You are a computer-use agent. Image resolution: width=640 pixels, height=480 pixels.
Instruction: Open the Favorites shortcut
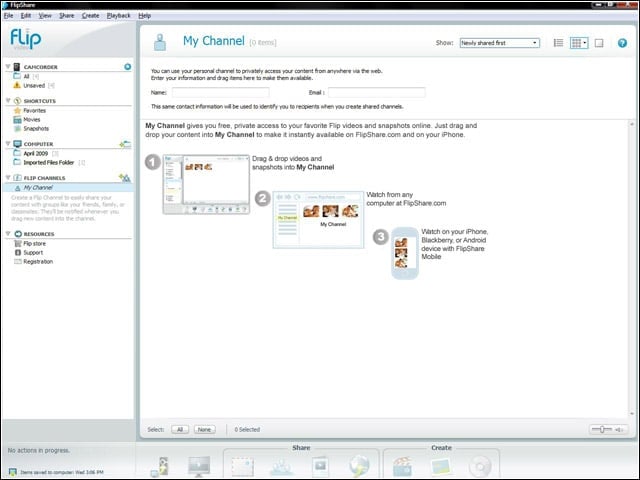tap(30, 110)
